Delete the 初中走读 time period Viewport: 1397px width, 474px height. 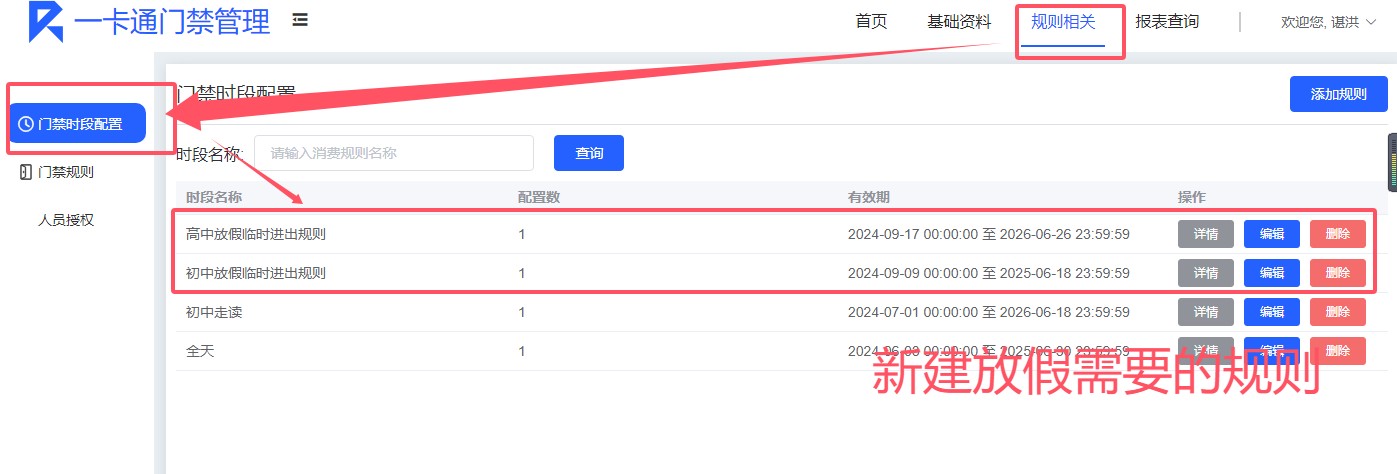coord(1337,312)
